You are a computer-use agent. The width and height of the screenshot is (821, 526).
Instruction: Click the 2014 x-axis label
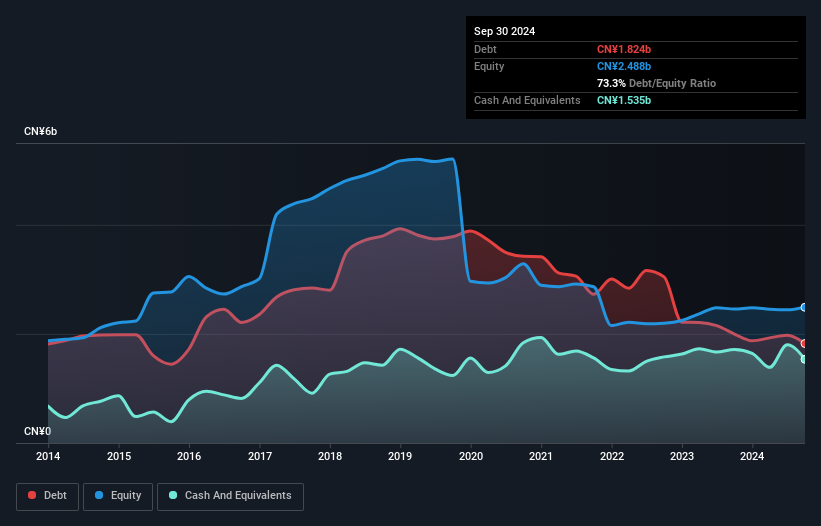click(x=48, y=456)
